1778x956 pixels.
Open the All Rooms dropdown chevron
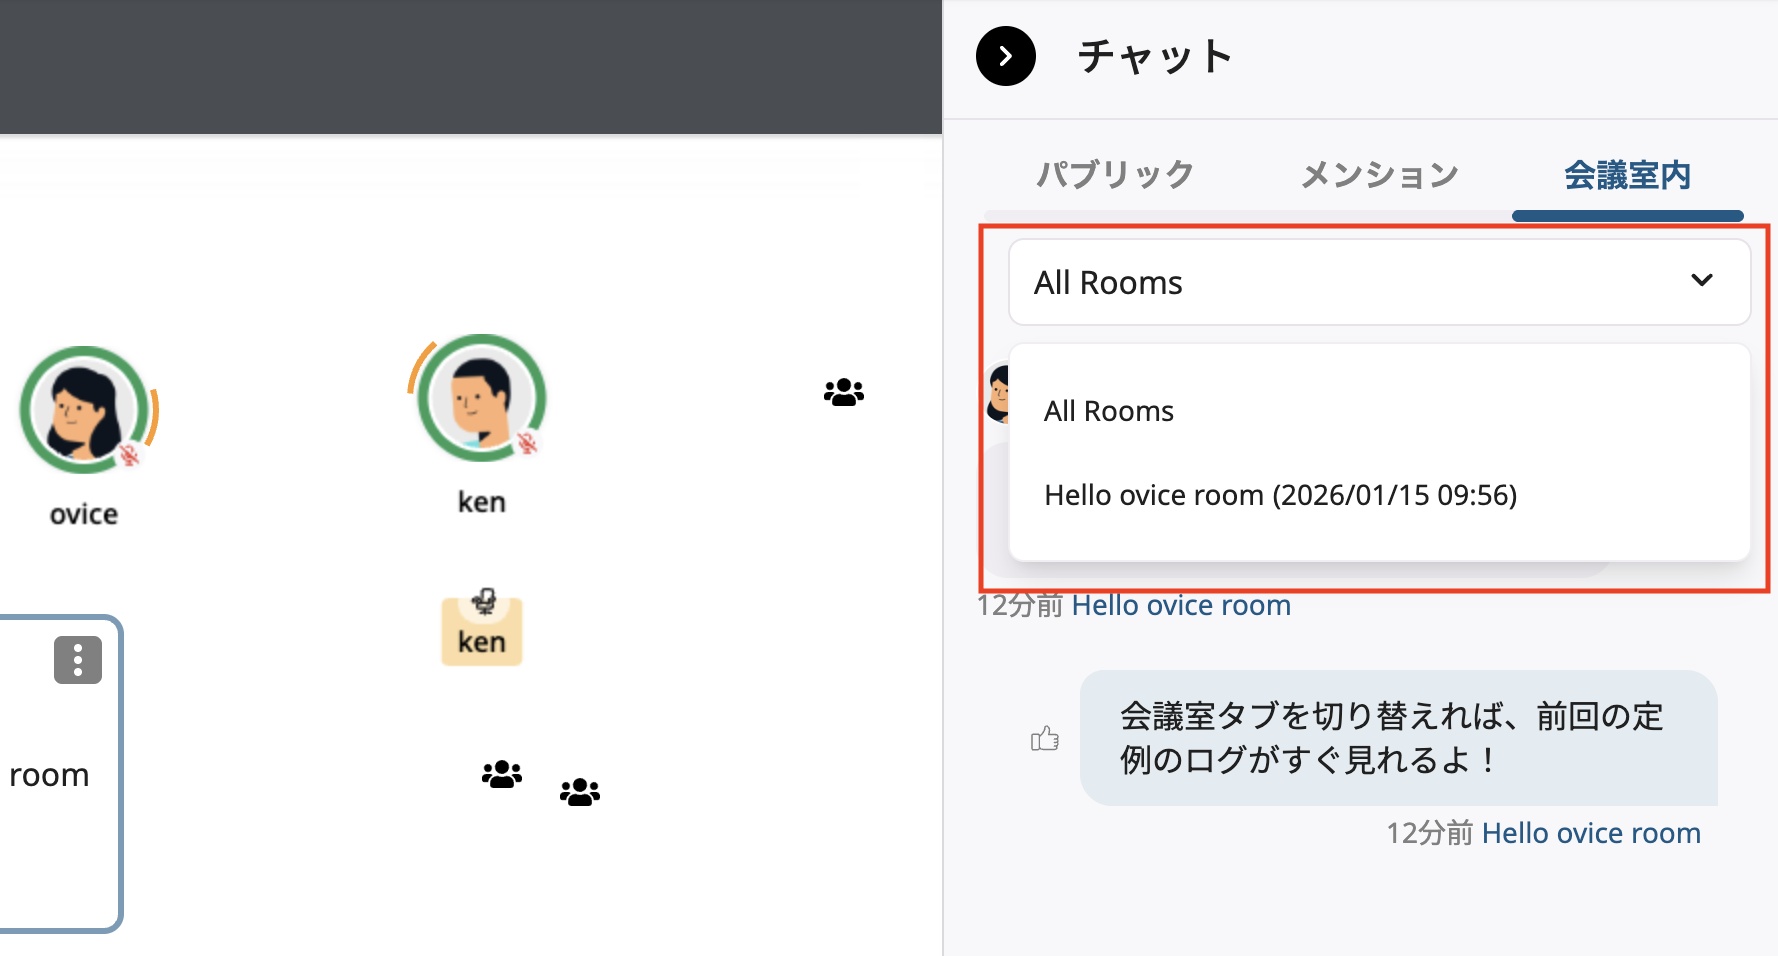coord(1701,282)
